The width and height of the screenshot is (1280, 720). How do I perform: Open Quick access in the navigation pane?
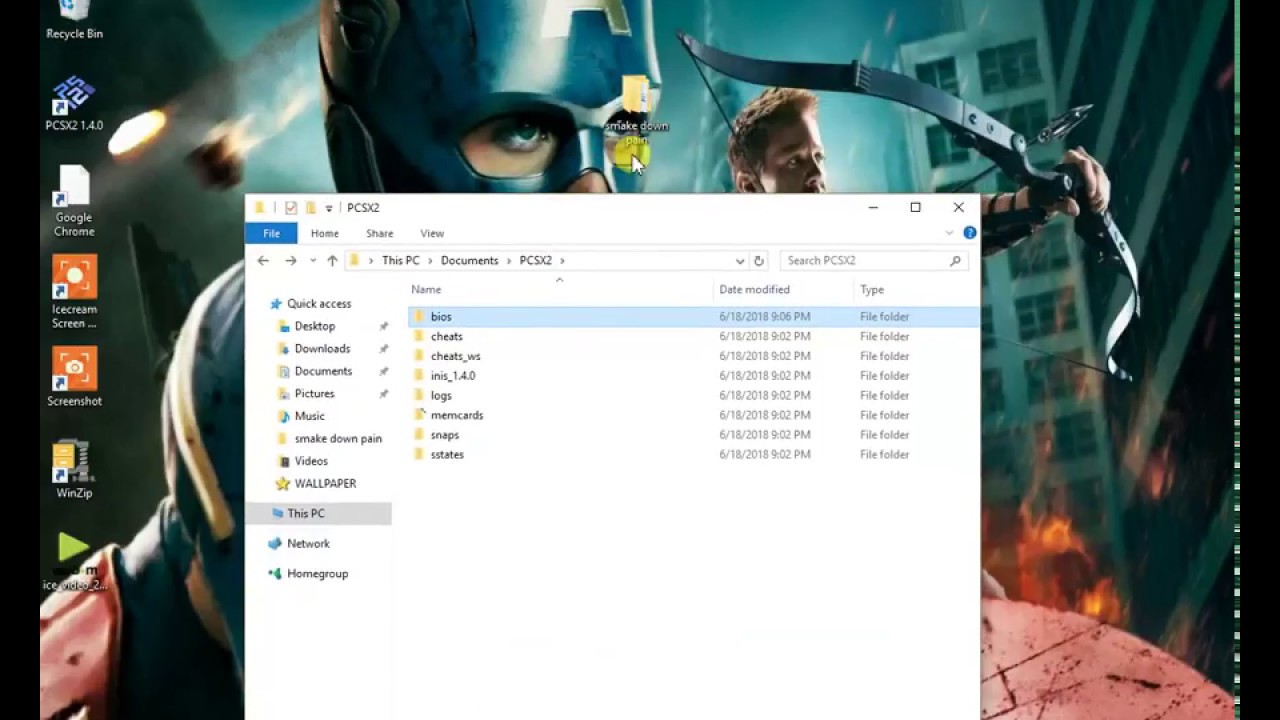coord(318,303)
